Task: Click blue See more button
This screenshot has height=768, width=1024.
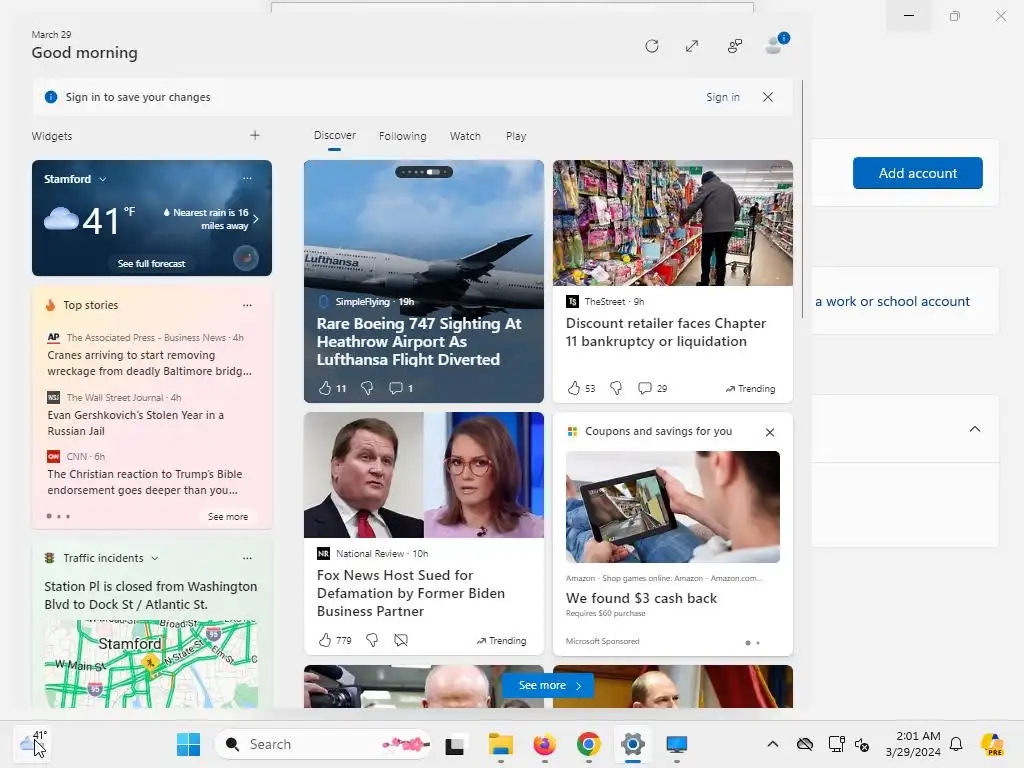Action: (x=549, y=685)
